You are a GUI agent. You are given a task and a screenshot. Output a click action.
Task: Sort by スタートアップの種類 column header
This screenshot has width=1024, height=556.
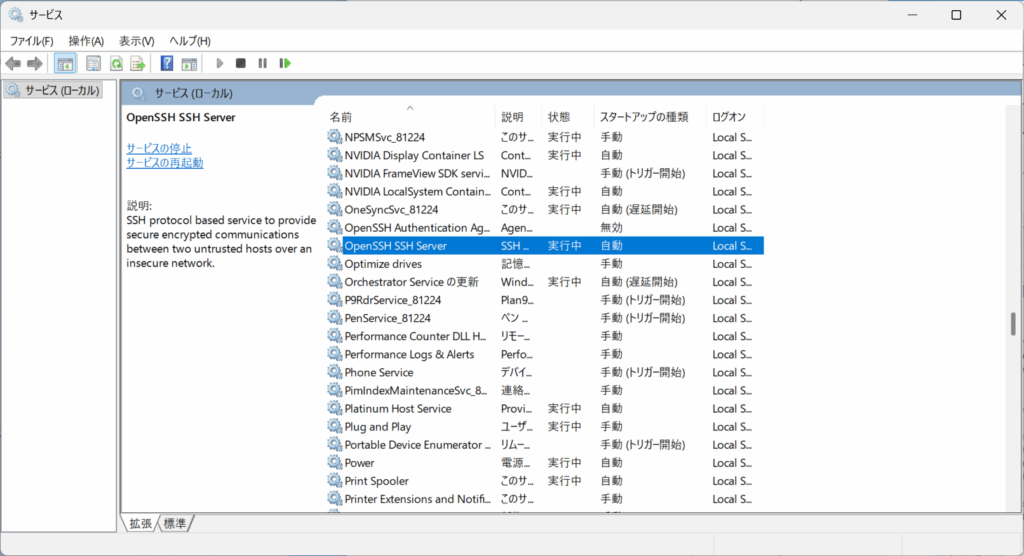[x=644, y=117]
